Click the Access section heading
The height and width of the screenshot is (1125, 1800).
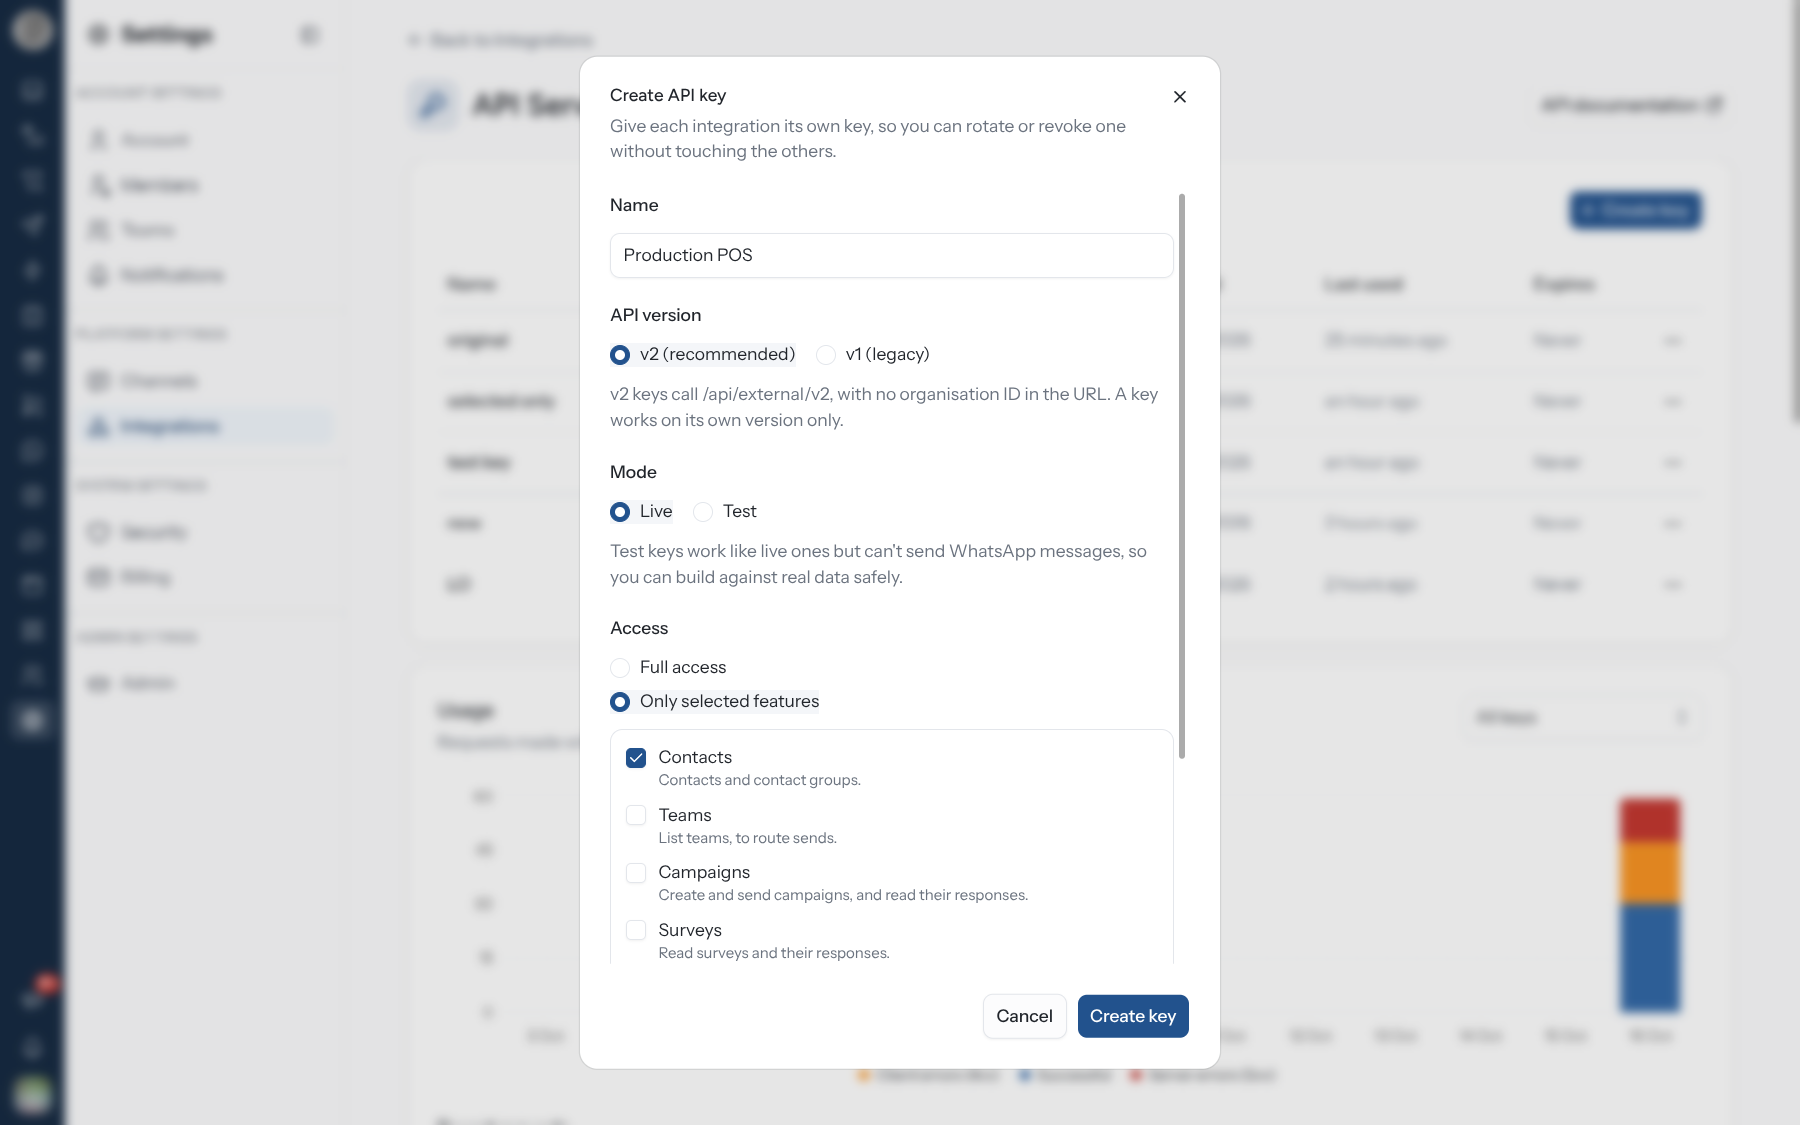pos(639,628)
